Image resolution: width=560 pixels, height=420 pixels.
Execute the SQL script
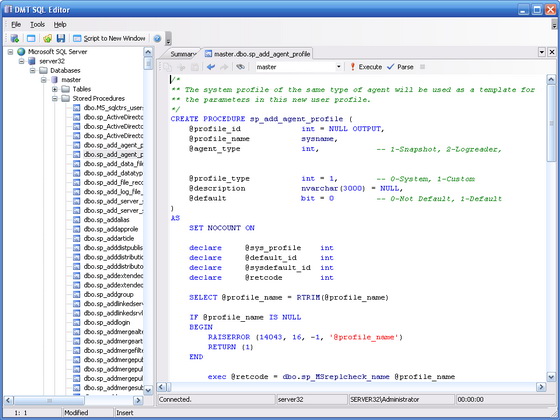pos(366,67)
